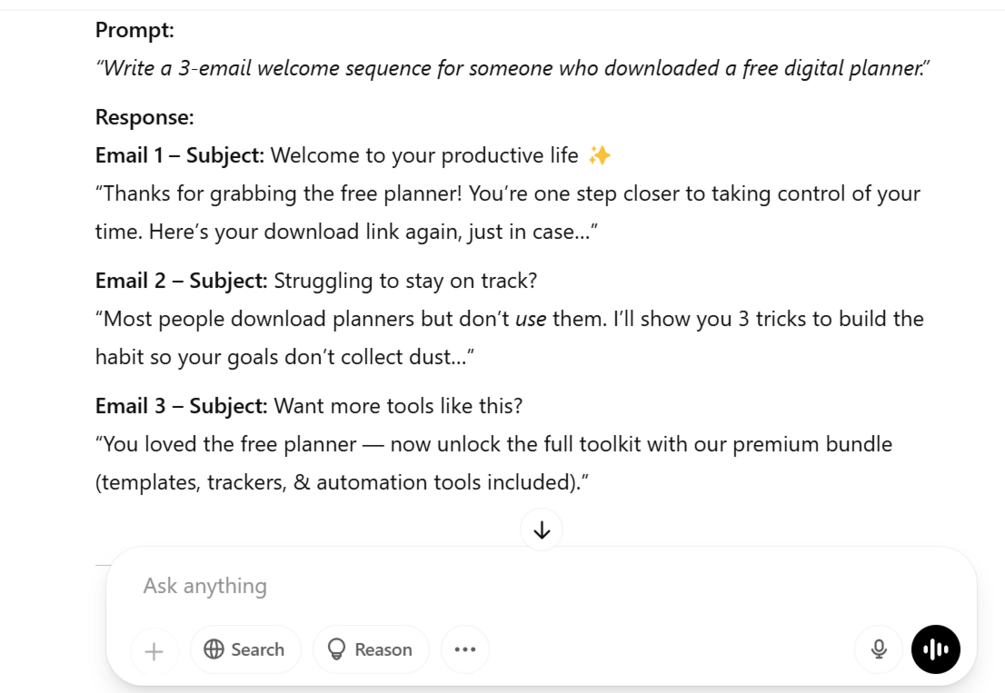This screenshot has width=1005, height=693.
Task: Open the three-dot more options menu
Action: click(465, 650)
